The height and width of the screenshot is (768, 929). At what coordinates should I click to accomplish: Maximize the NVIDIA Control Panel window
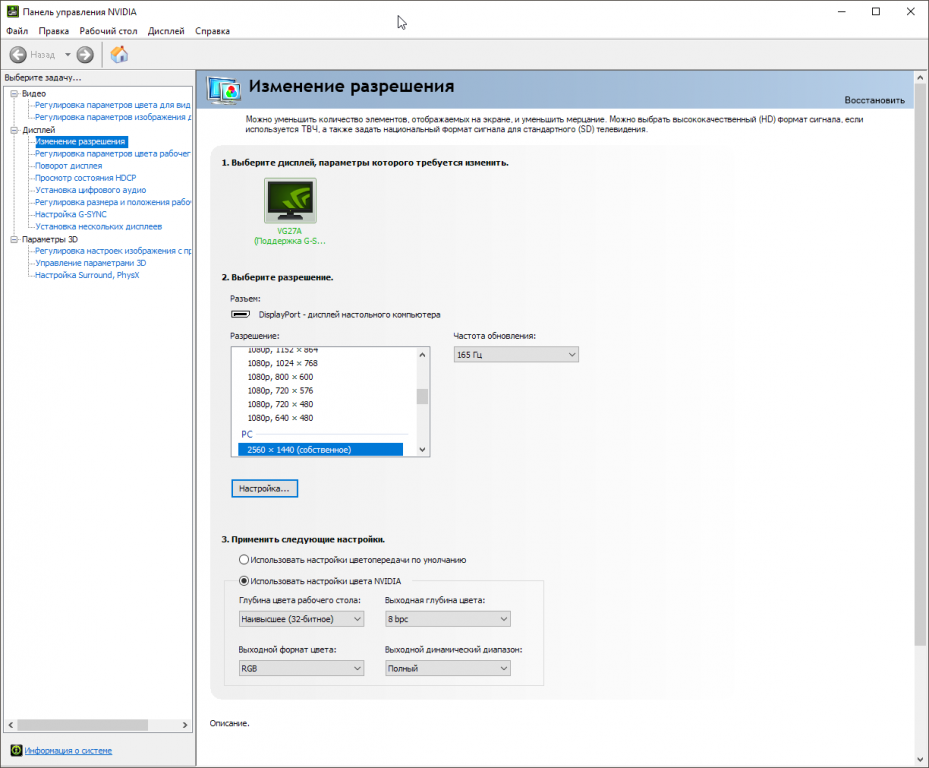pyautogui.click(x=876, y=12)
